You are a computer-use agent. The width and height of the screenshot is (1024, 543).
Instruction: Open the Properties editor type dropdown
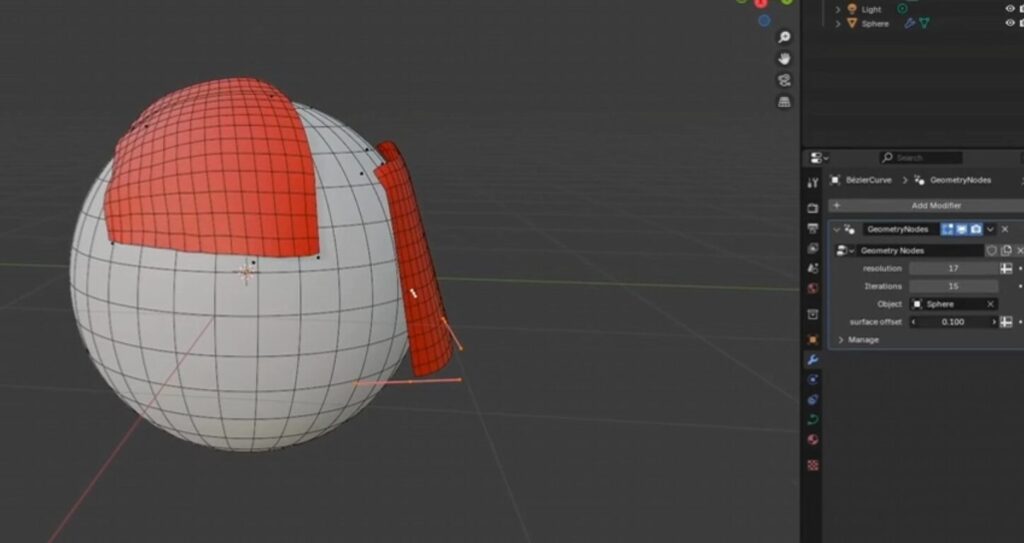819,157
